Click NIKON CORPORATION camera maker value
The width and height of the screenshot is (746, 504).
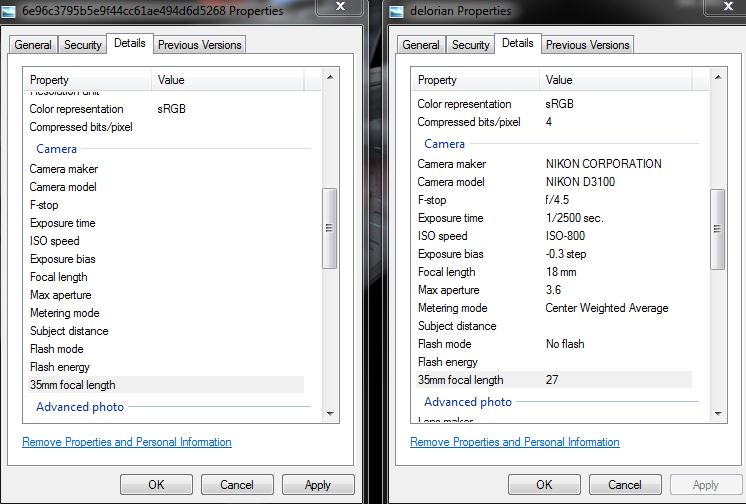pyautogui.click(x=603, y=164)
